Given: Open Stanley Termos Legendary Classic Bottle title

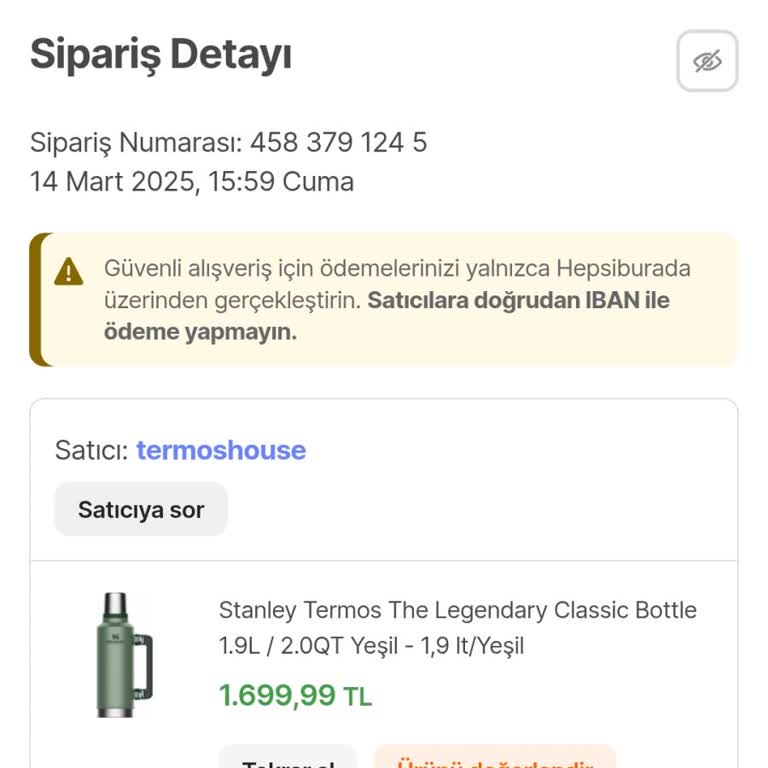Looking at the screenshot, I should point(457,610).
